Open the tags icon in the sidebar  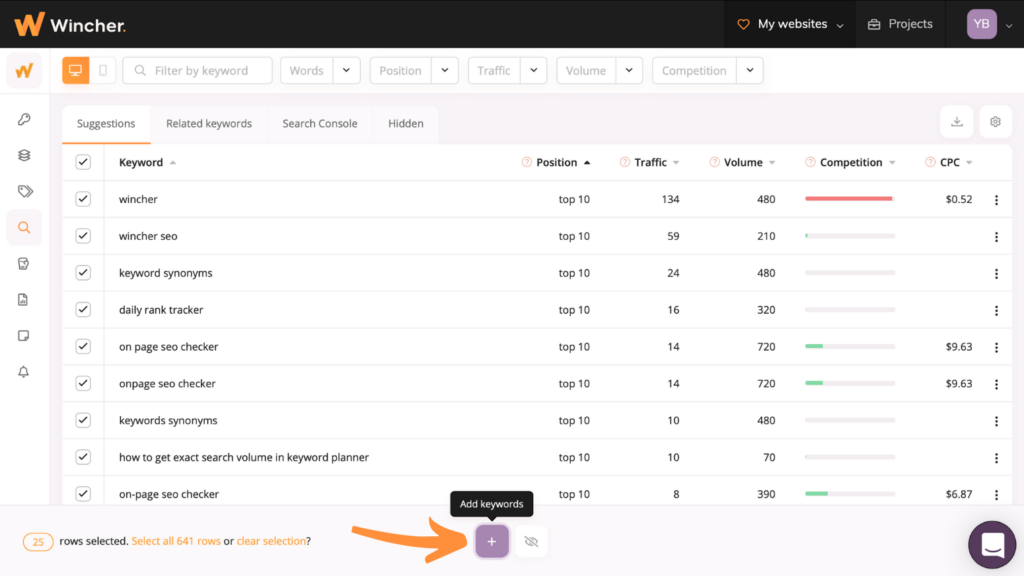pyautogui.click(x=24, y=191)
